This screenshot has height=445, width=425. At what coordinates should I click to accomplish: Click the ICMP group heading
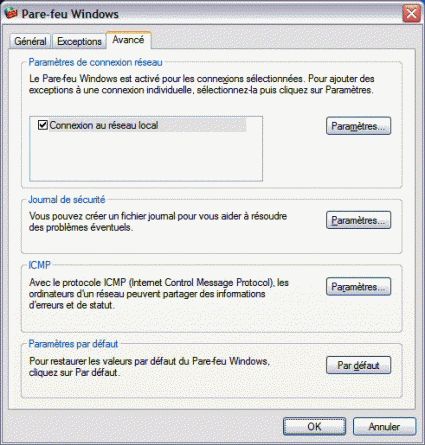[39, 265]
